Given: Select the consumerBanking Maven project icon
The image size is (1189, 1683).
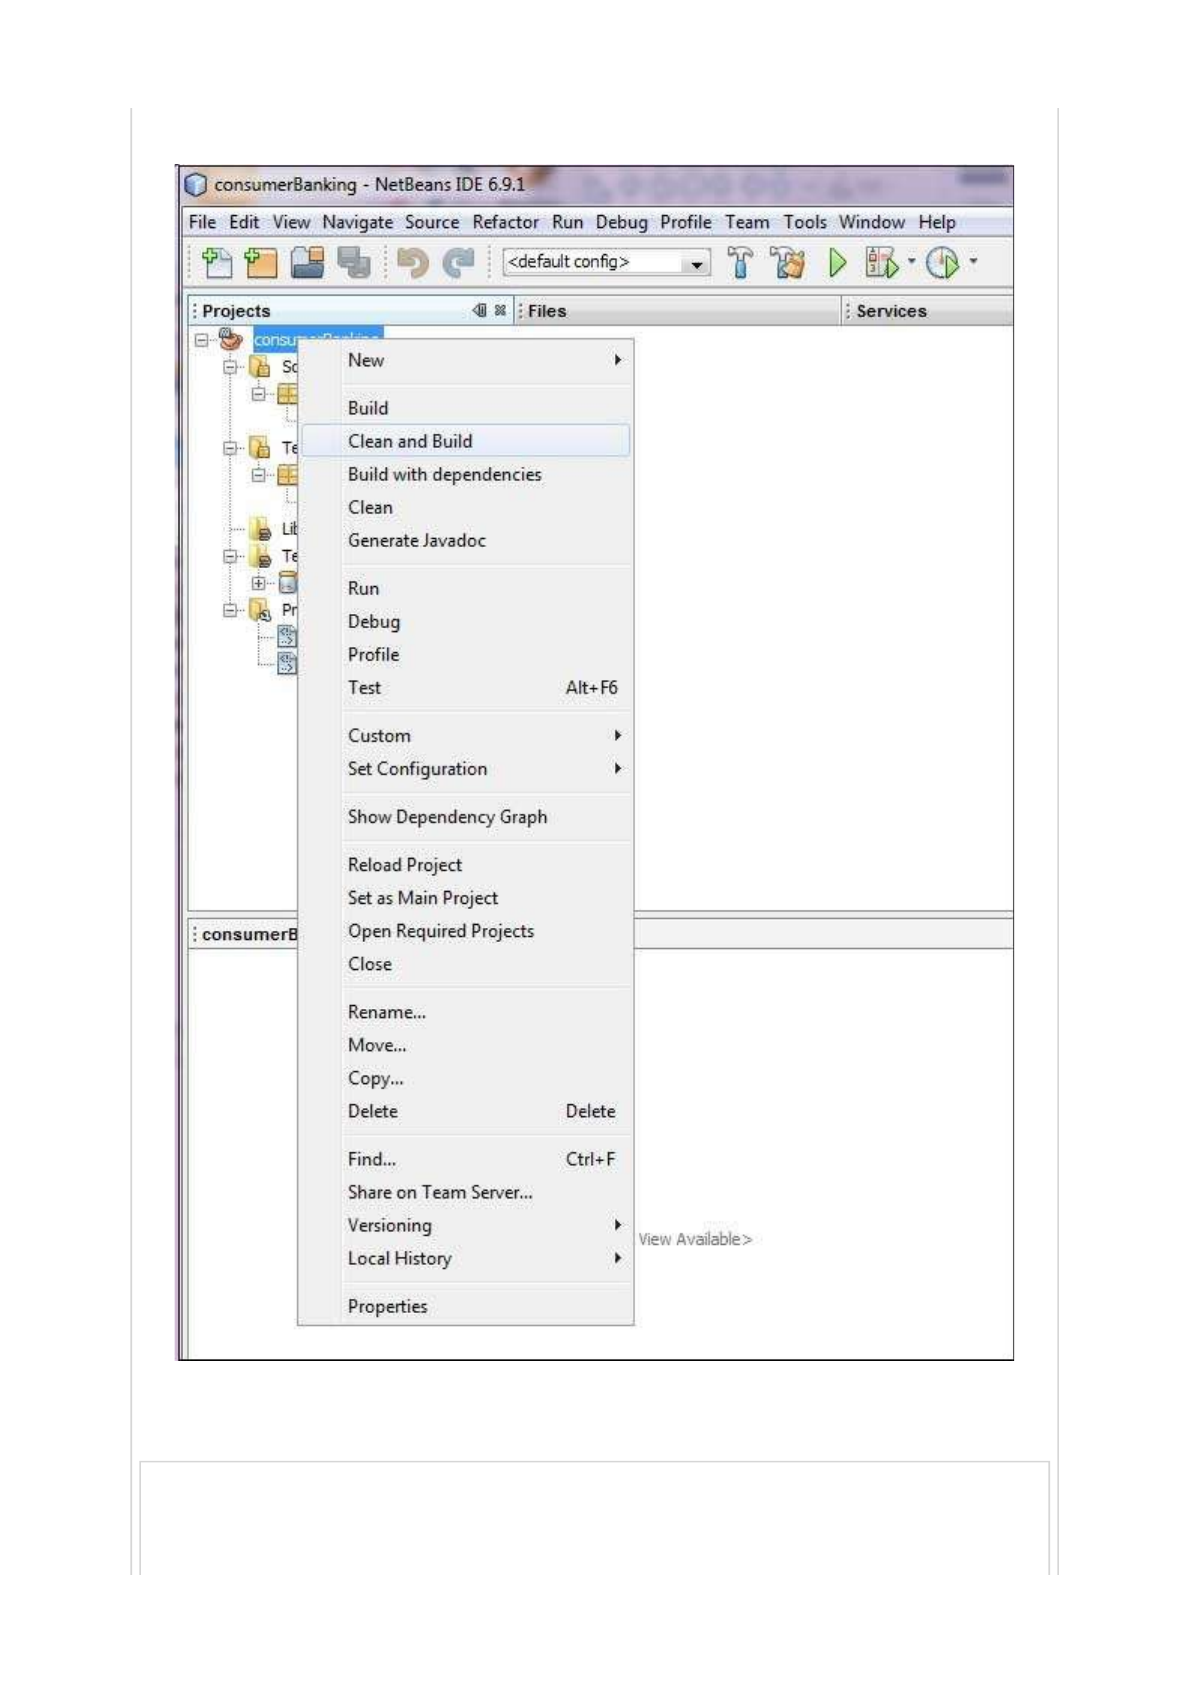Looking at the screenshot, I should point(230,339).
